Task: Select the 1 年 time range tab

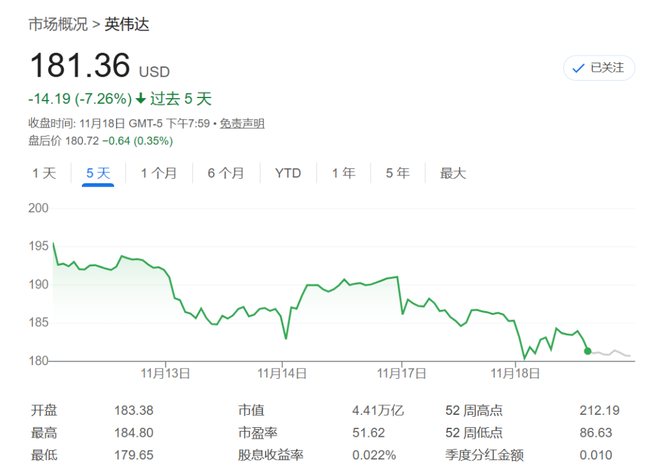Action: pyautogui.click(x=343, y=173)
